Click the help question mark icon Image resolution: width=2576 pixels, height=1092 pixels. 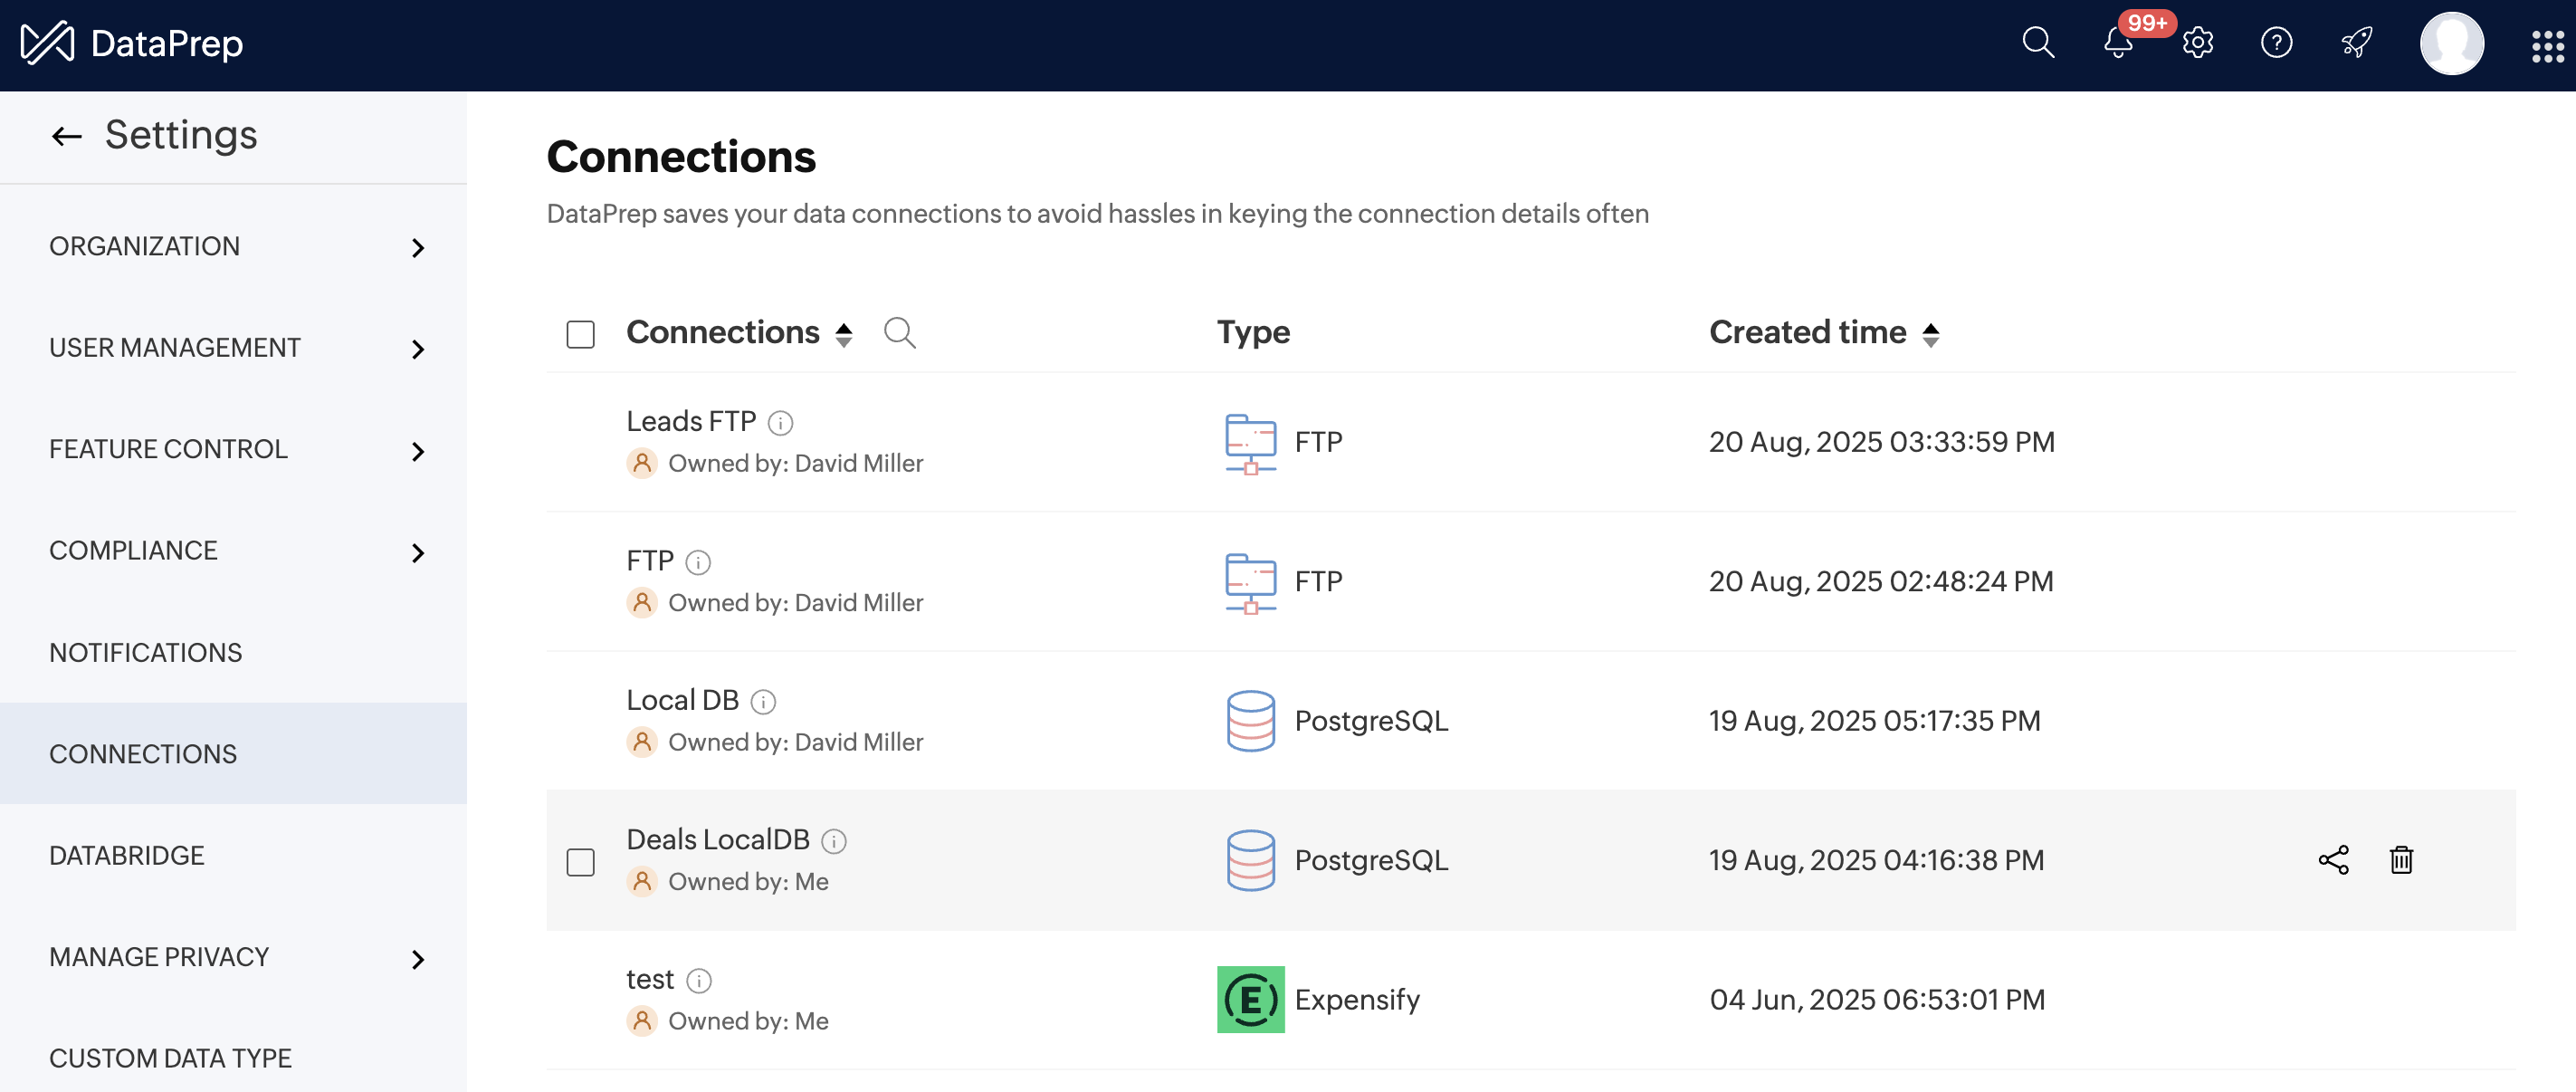click(2276, 43)
